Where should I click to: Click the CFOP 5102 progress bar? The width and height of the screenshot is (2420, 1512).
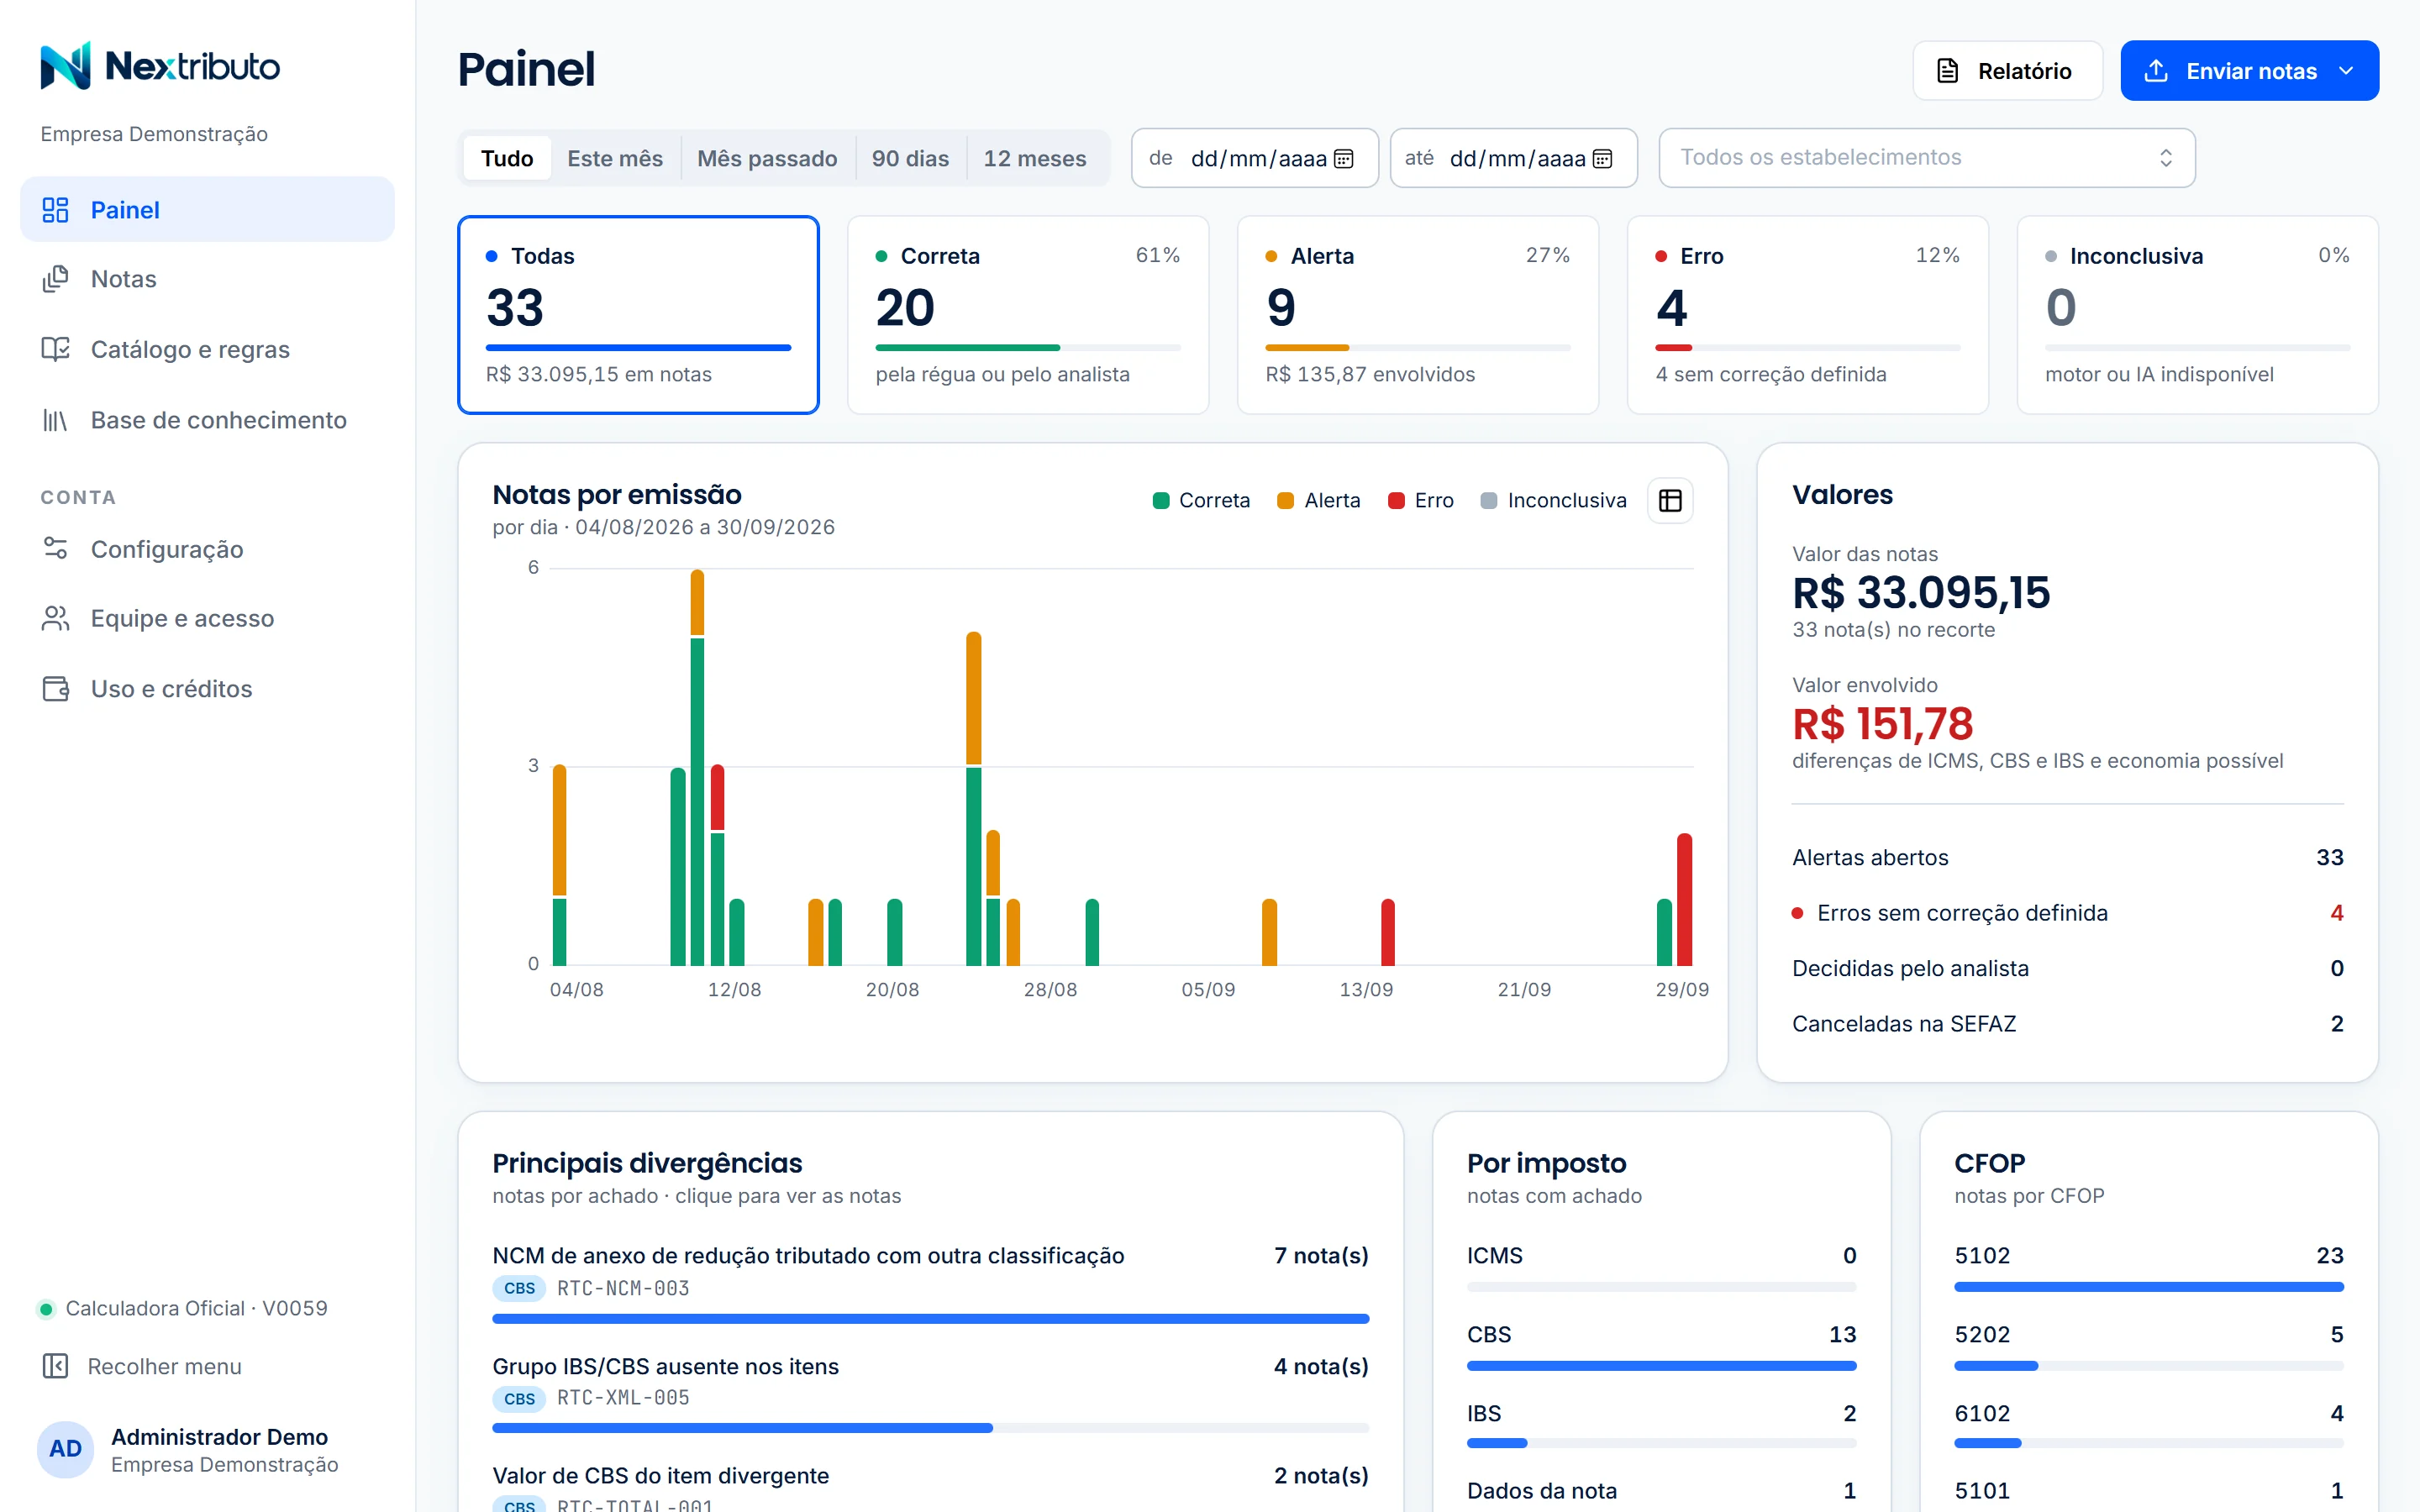click(2148, 1287)
